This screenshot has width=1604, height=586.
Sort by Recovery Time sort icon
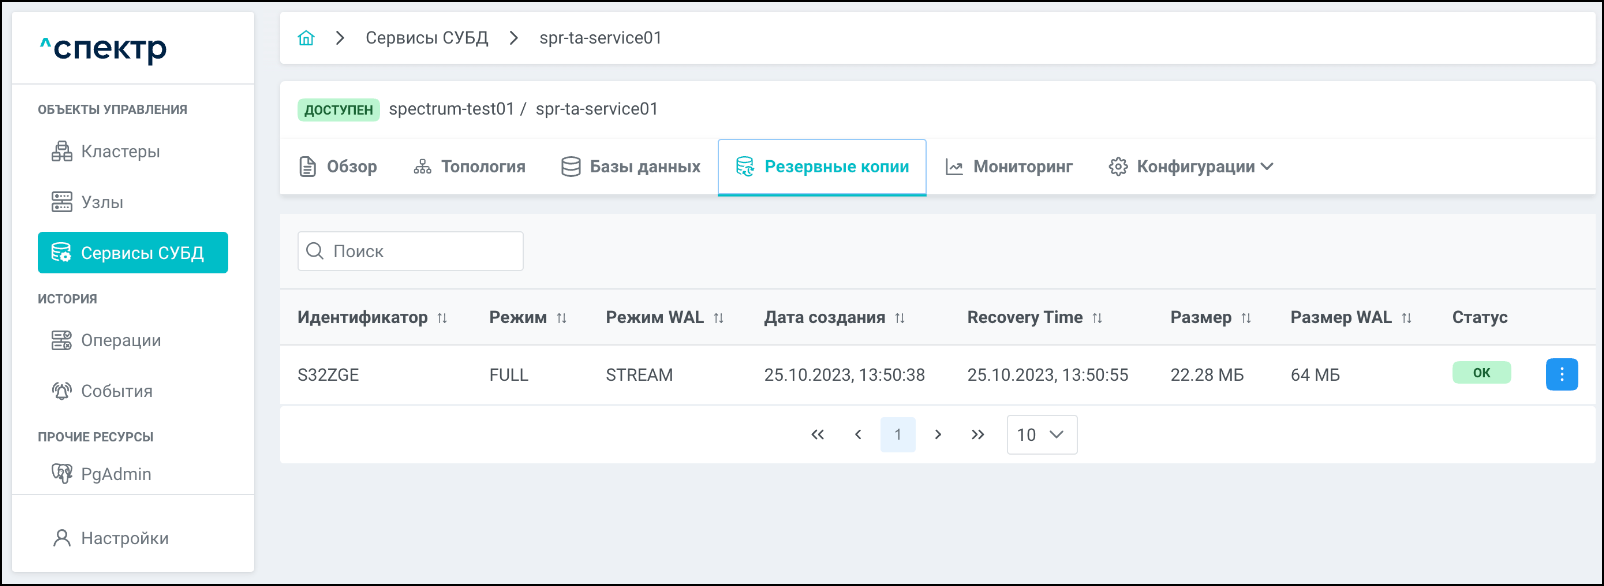click(1097, 318)
